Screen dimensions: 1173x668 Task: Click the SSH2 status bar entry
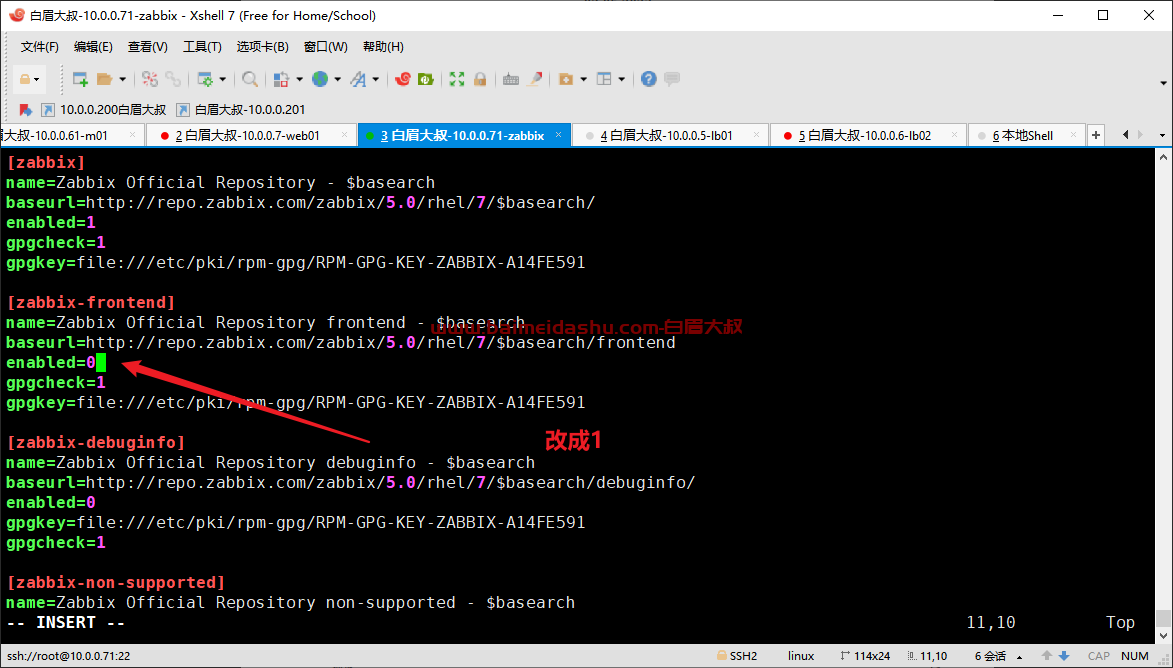coord(737,656)
